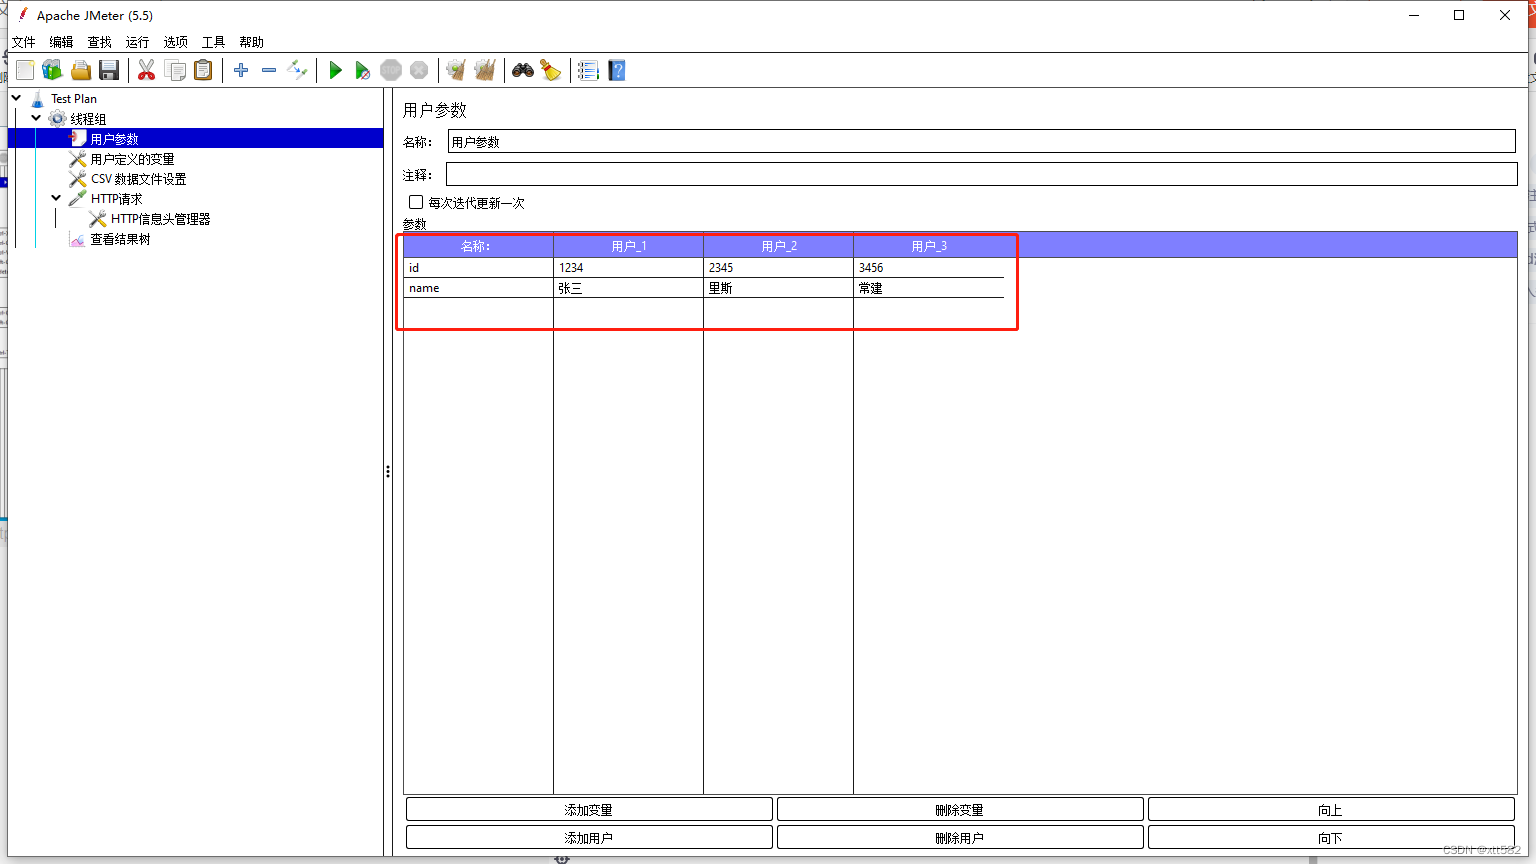This screenshot has width=1536, height=864.
Task: Click the 用户_1 column header
Action: click(628, 245)
